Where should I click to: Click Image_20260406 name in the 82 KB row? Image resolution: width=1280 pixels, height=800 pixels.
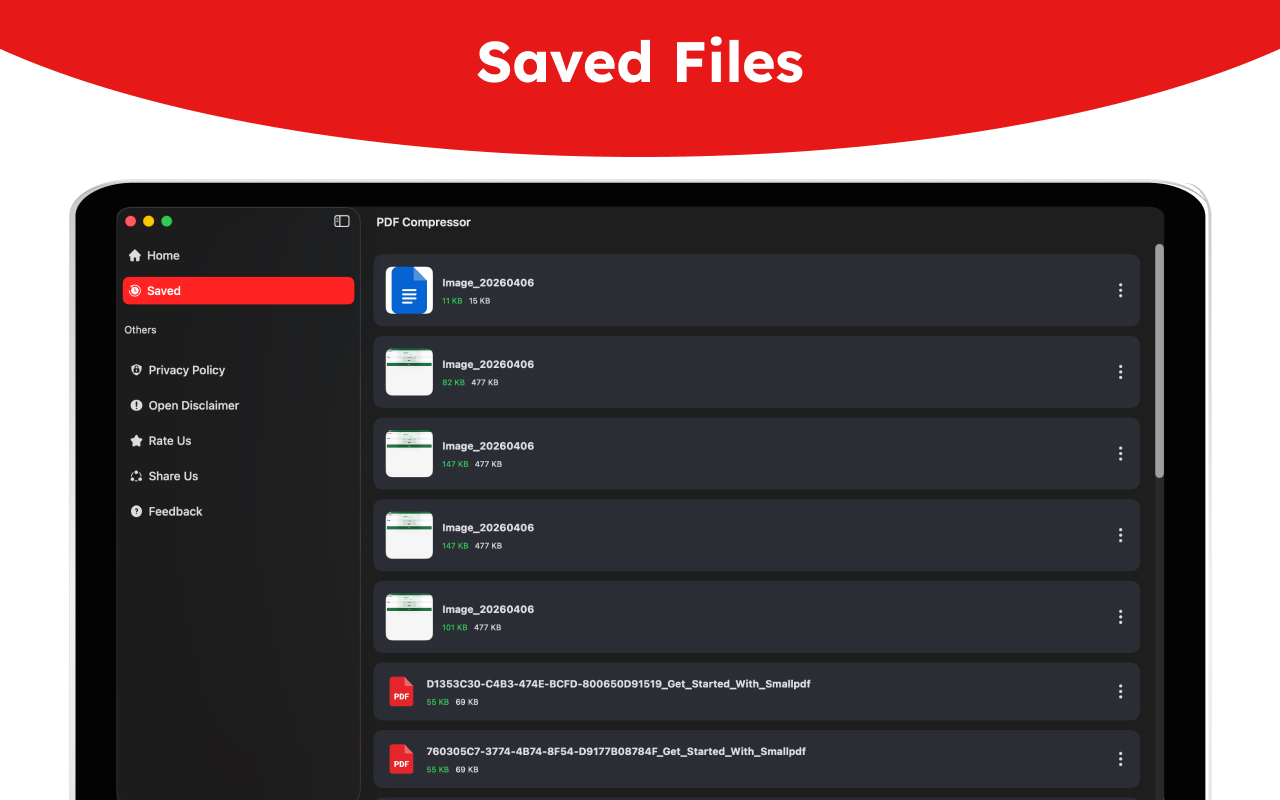(488, 365)
